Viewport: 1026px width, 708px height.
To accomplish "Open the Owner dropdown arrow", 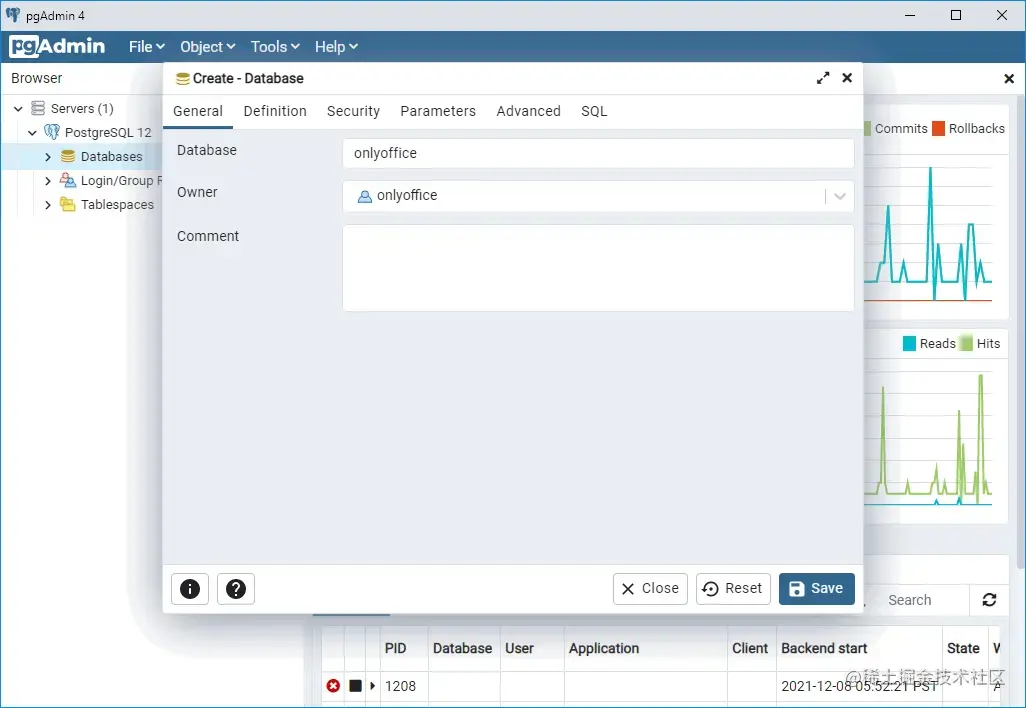I will (840, 196).
